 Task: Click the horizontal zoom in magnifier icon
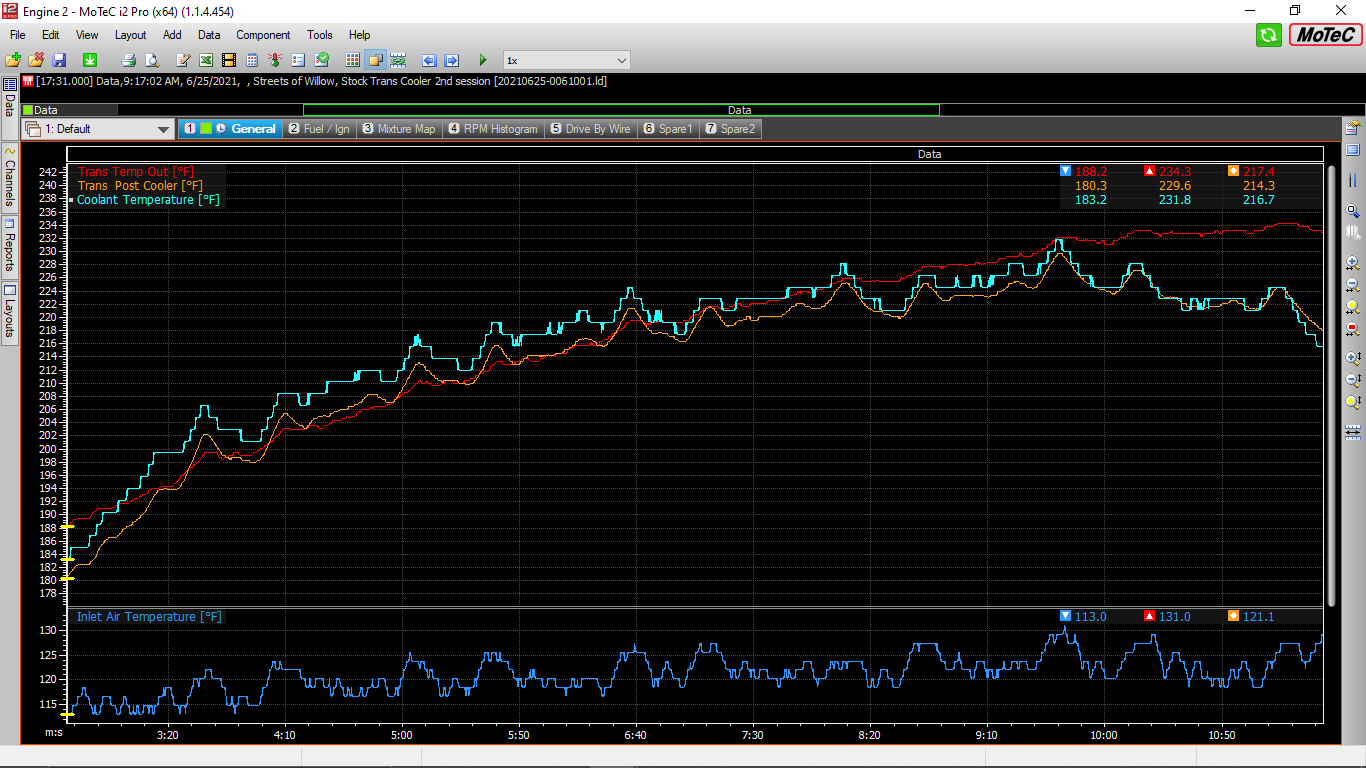[1353, 263]
